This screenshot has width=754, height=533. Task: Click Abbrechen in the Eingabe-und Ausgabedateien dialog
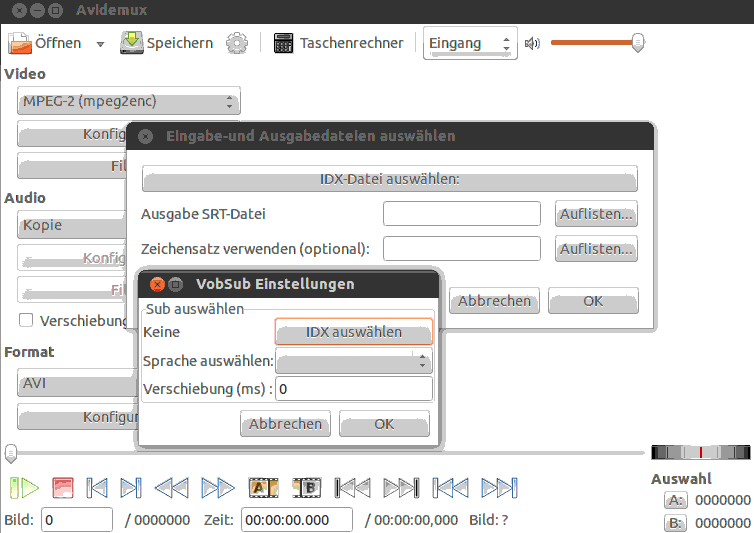click(x=494, y=301)
